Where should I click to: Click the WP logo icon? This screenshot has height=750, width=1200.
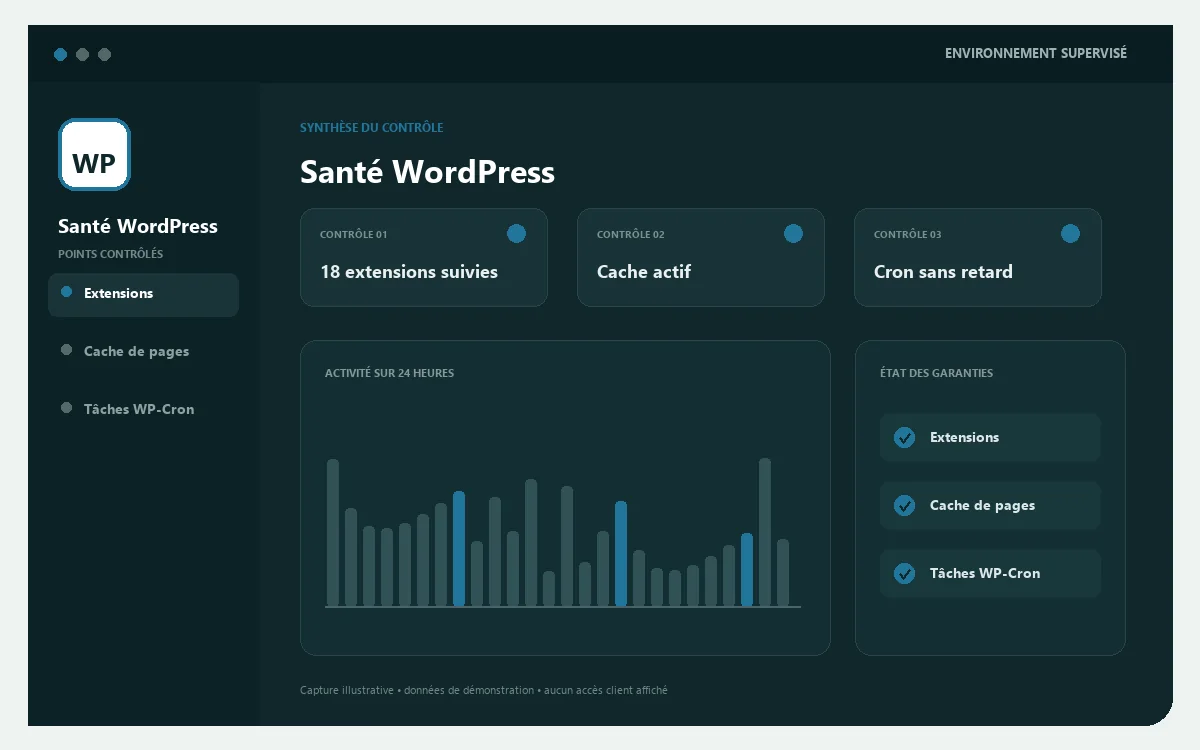[x=94, y=154]
